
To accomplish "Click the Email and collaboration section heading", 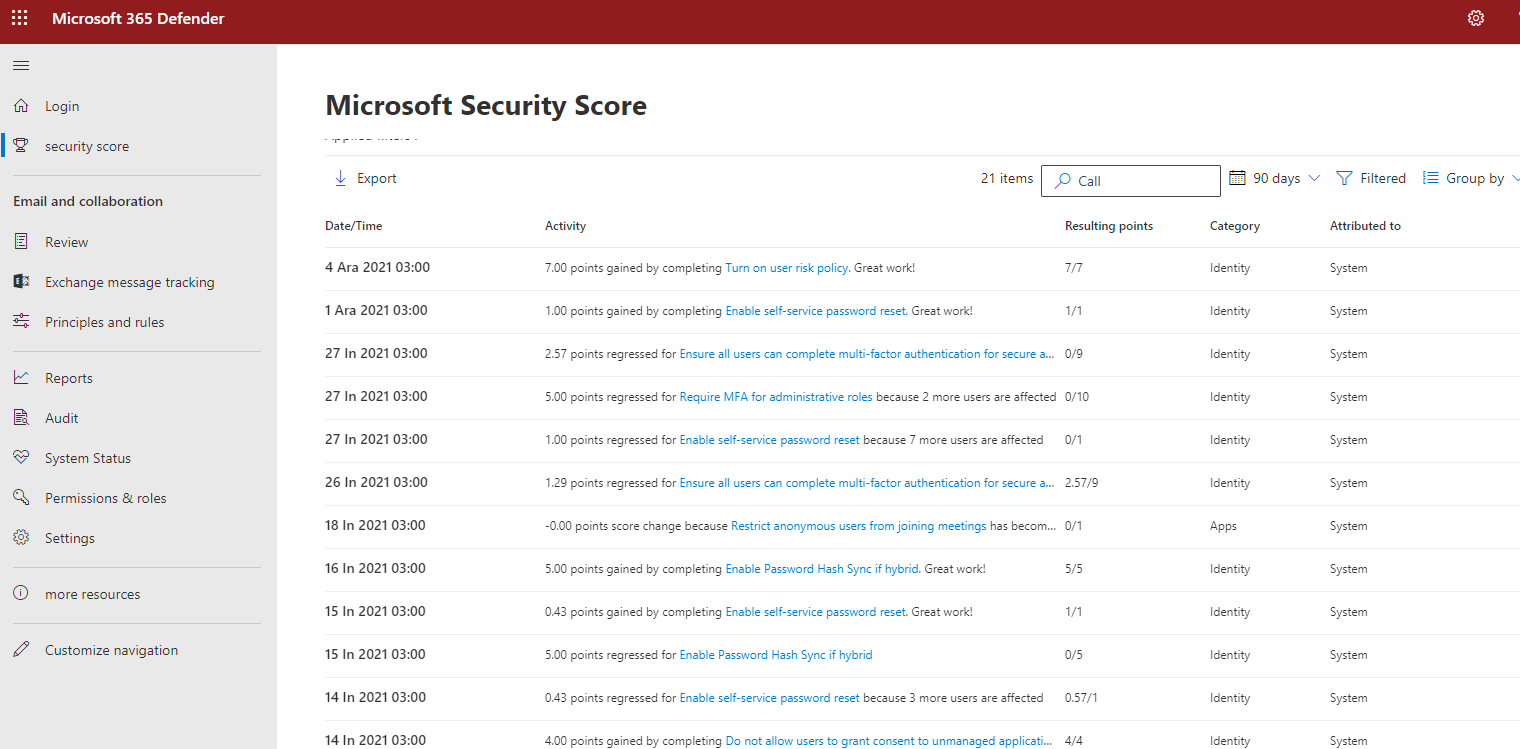I will (88, 201).
